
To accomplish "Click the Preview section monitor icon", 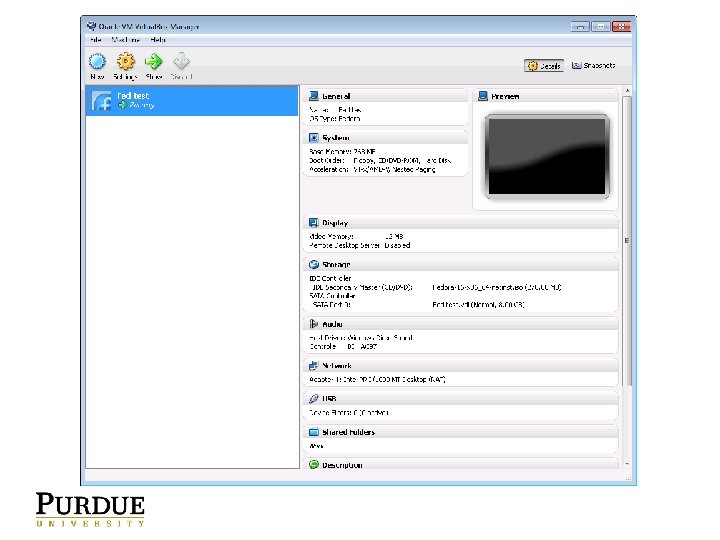I will point(483,96).
